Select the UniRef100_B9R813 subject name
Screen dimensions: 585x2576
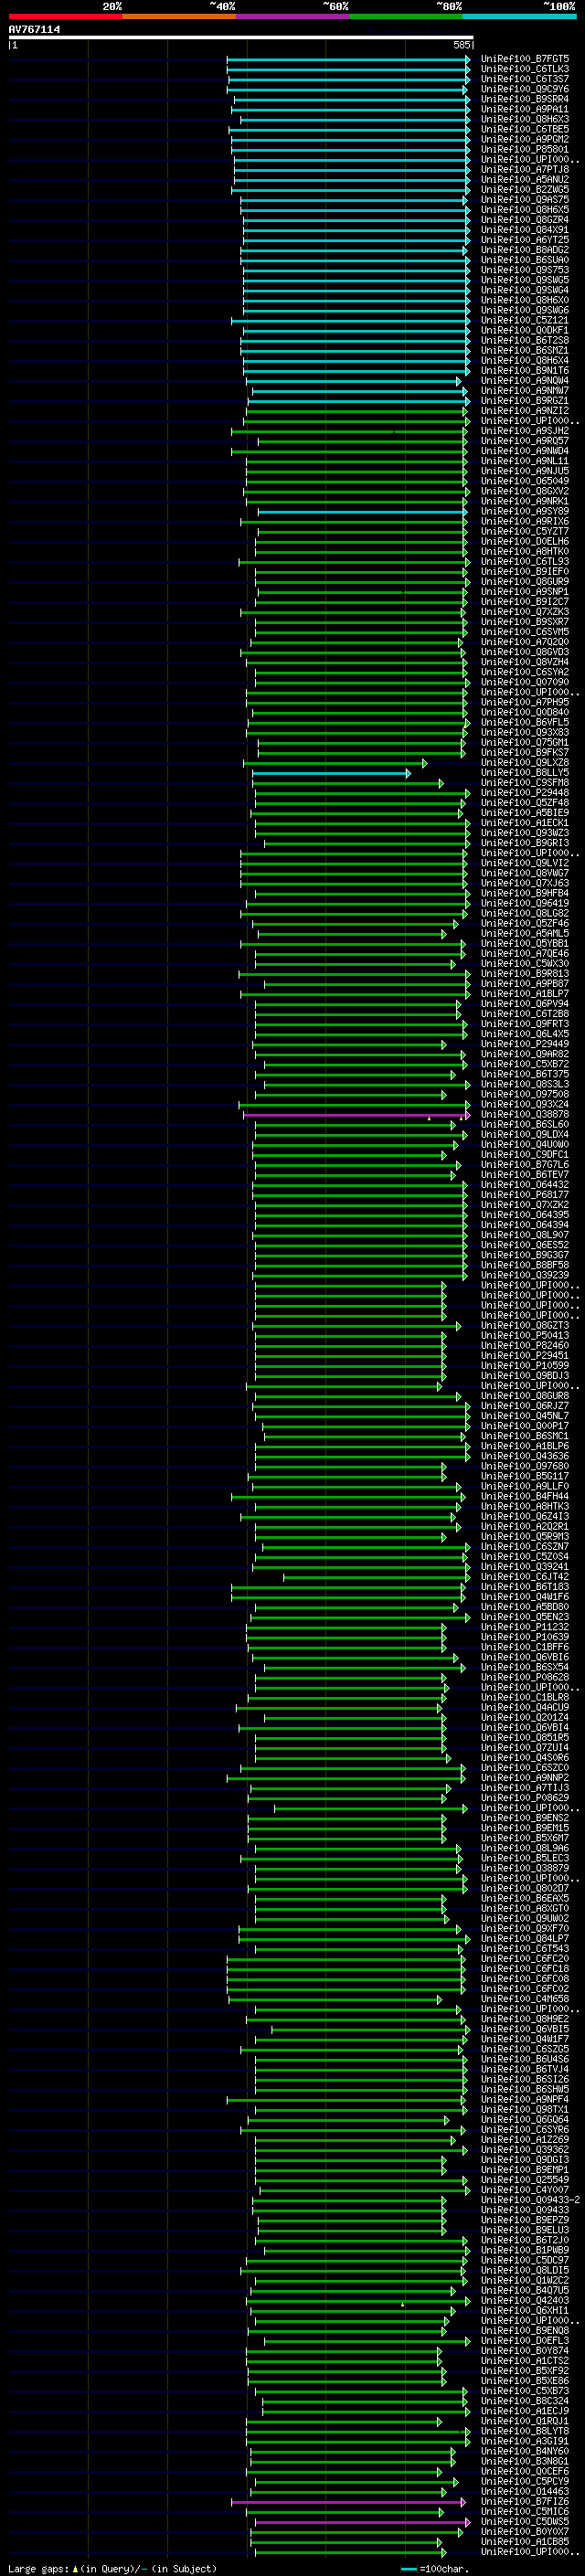pyautogui.click(x=525, y=974)
